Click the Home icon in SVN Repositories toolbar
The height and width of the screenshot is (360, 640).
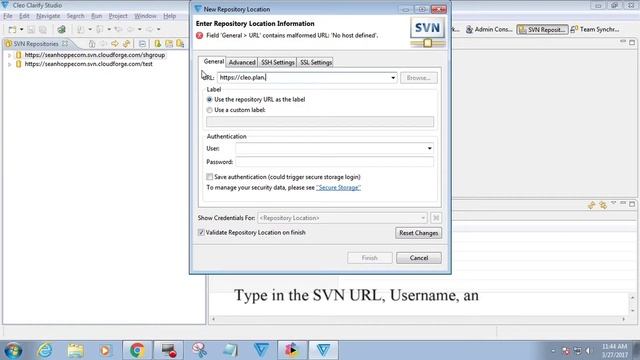click(x=92, y=44)
